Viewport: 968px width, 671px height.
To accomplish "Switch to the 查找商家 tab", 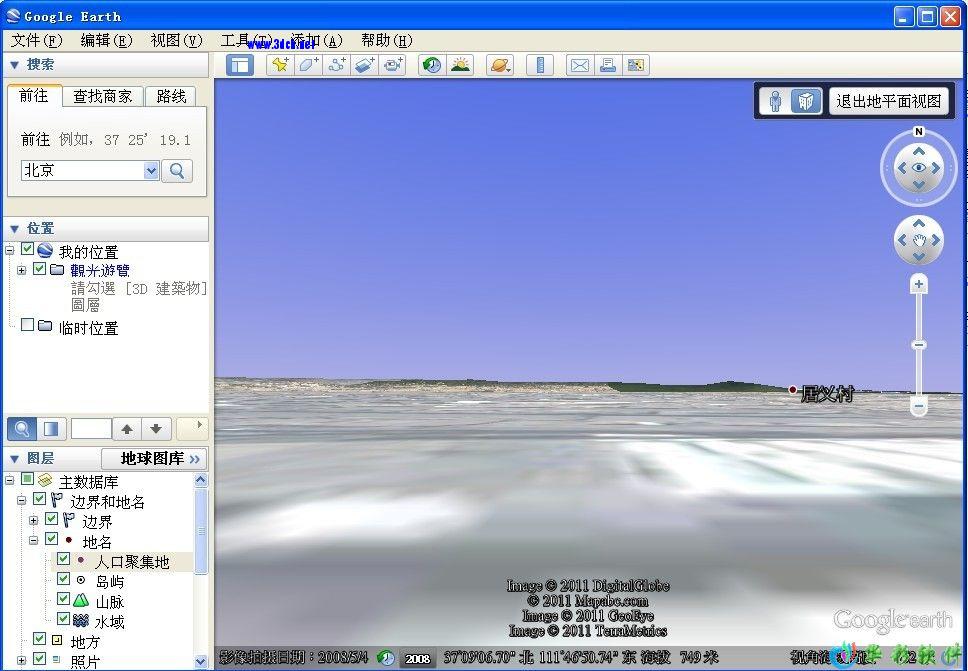I will click(102, 96).
